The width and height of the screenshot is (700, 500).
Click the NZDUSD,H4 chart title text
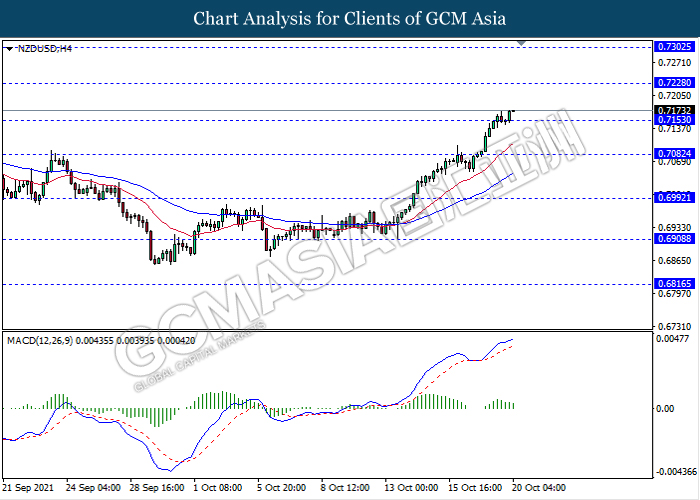(x=44, y=49)
